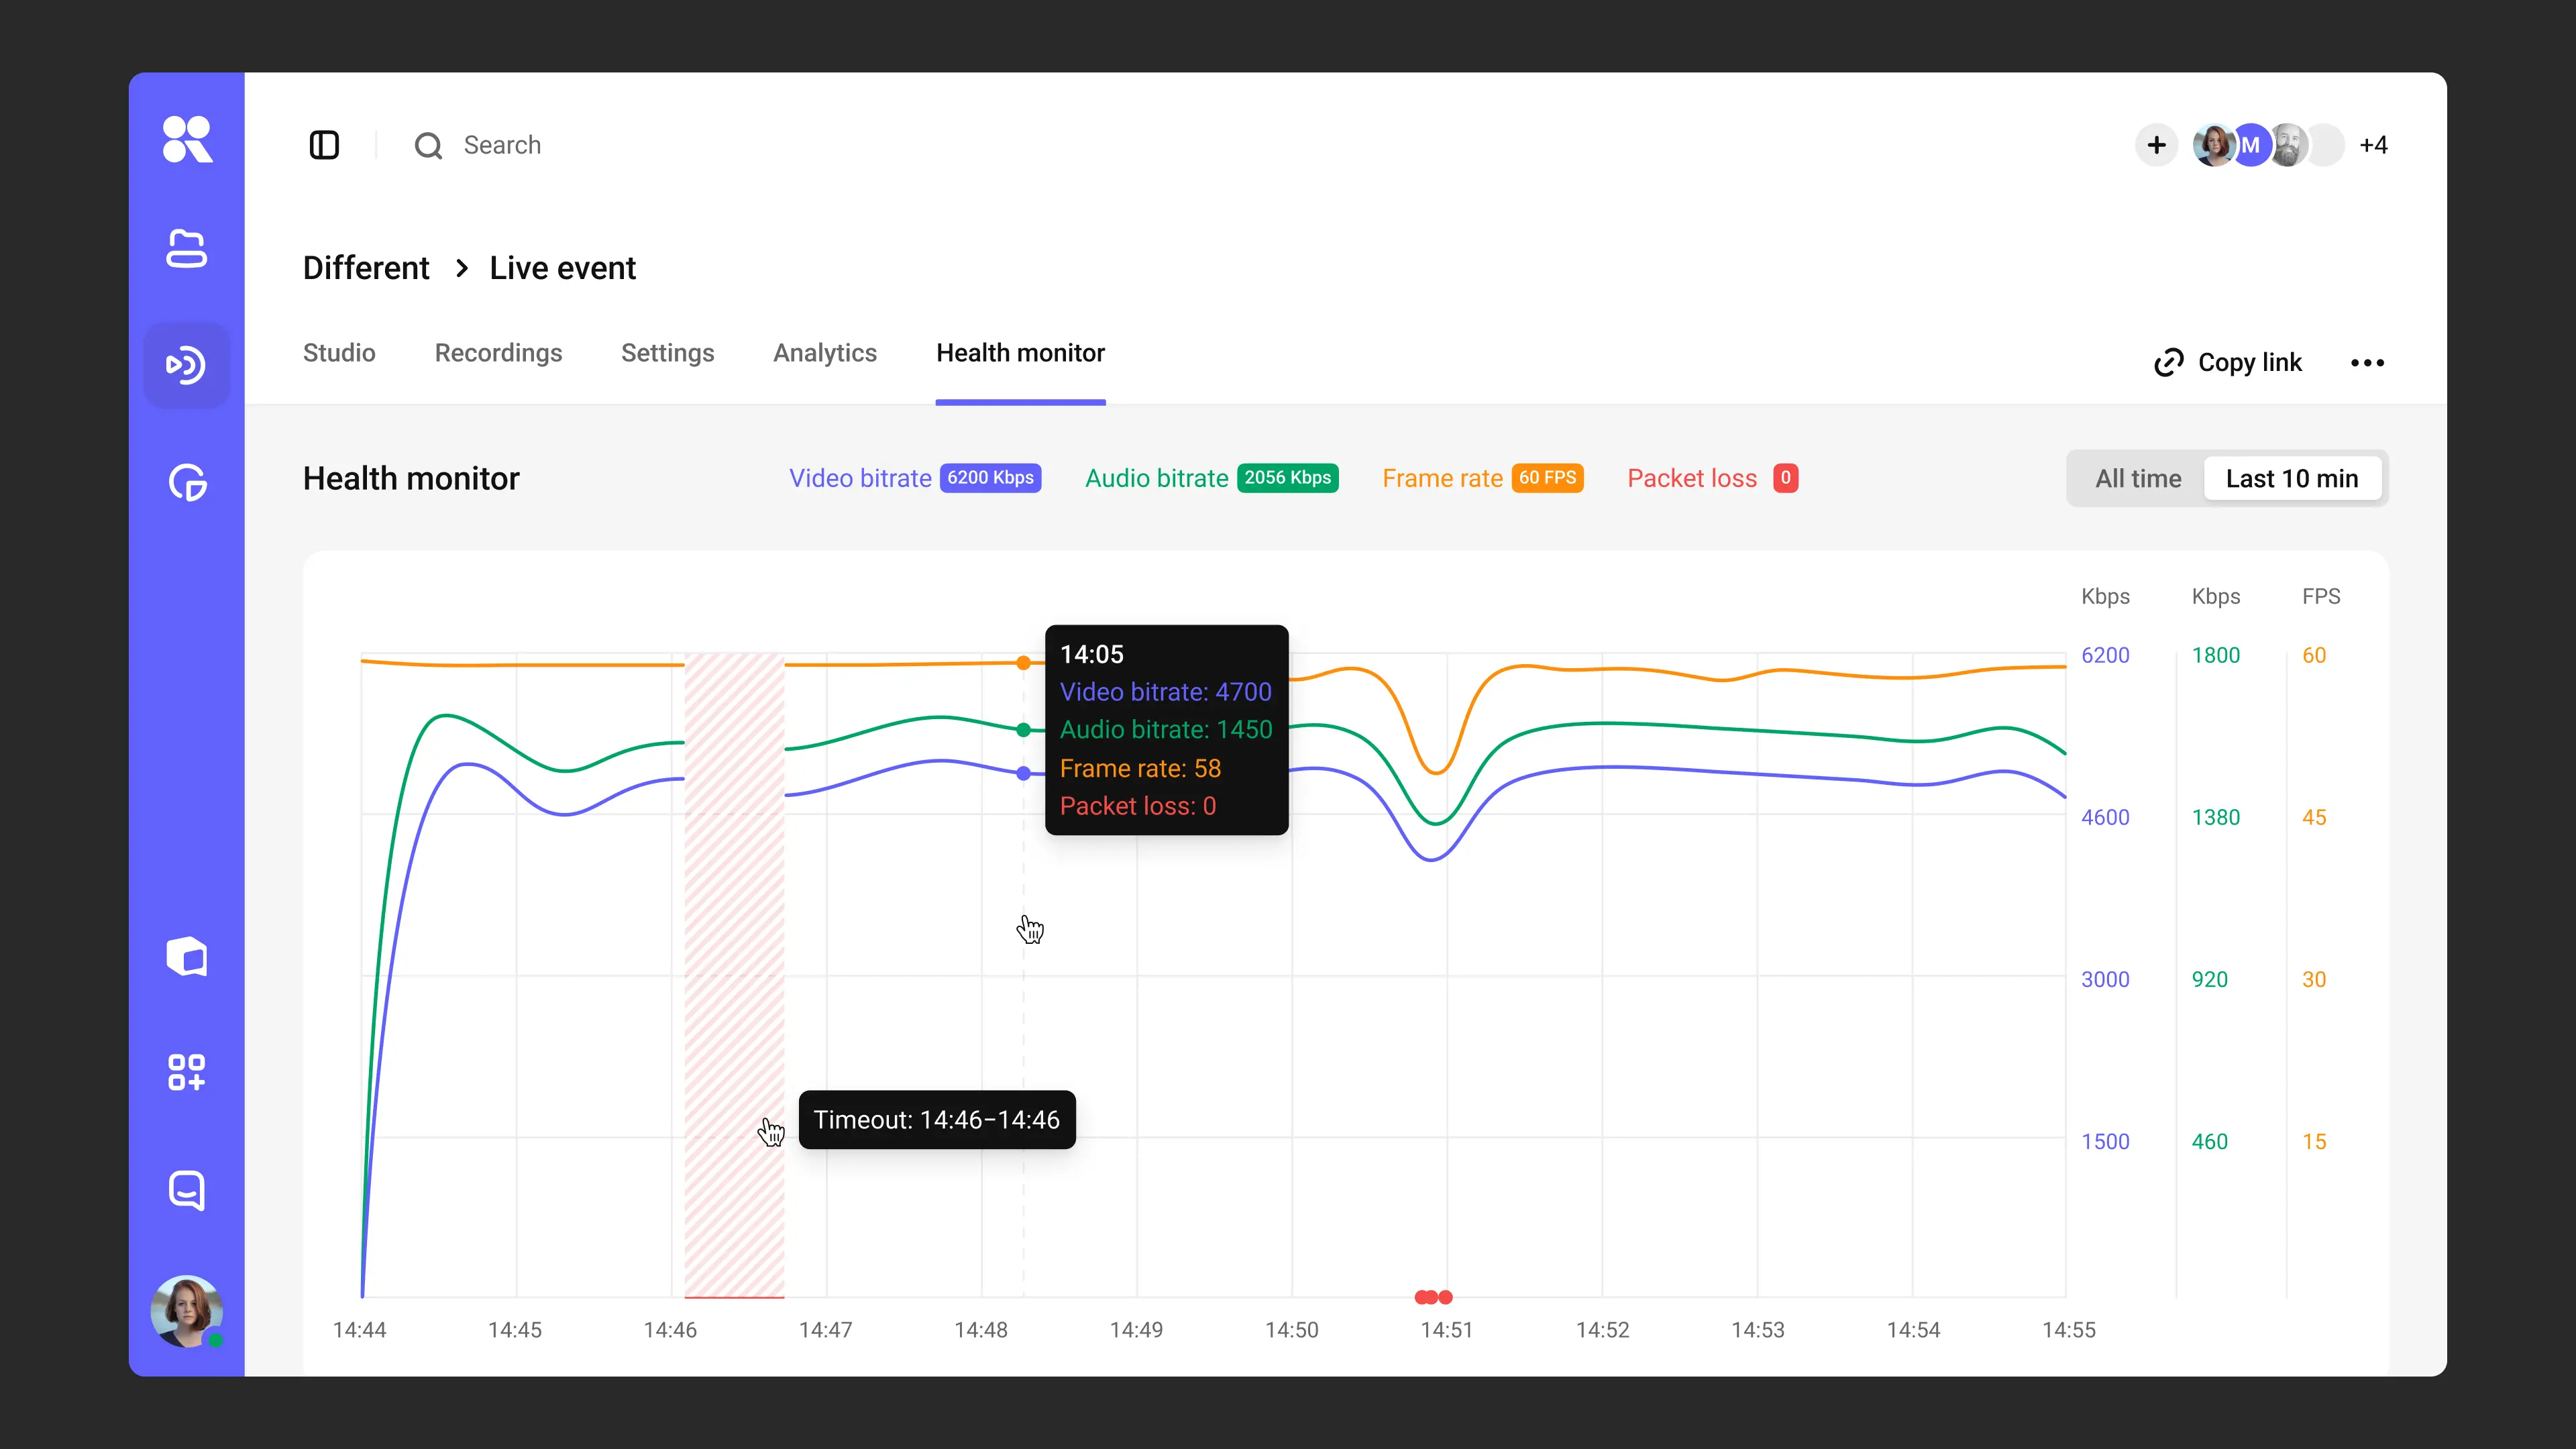Viewport: 2576px width, 1449px height.
Task: Switch to the Analytics tab
Action: pos(824,353)
